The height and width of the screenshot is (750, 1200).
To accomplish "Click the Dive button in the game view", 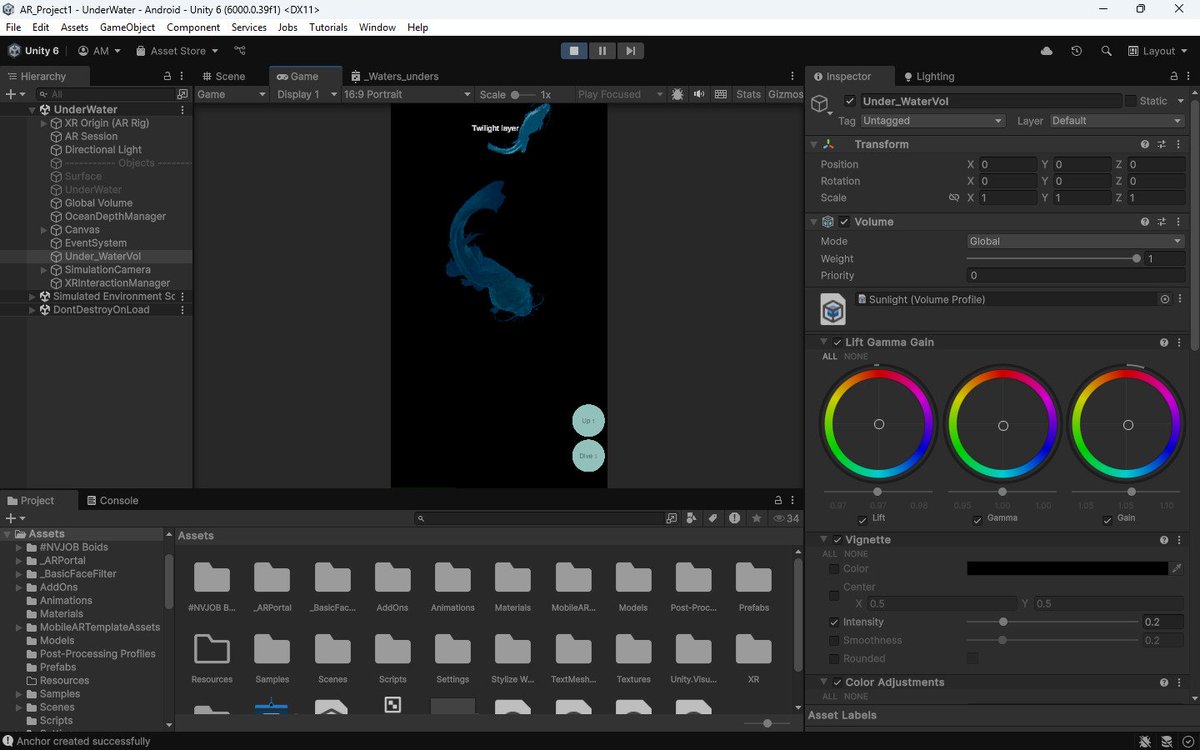I will click(588, 456).
